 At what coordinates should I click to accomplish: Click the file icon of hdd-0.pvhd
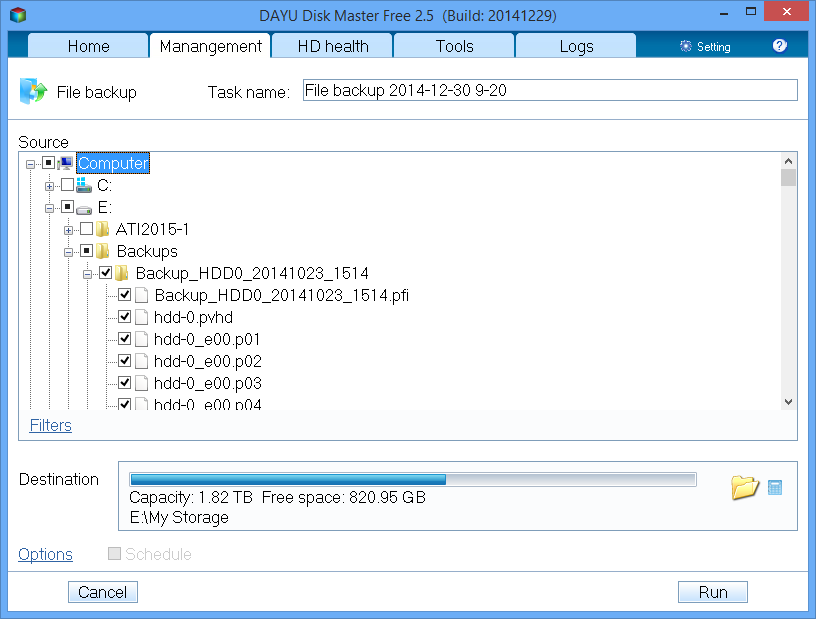(x=142, y=317)
